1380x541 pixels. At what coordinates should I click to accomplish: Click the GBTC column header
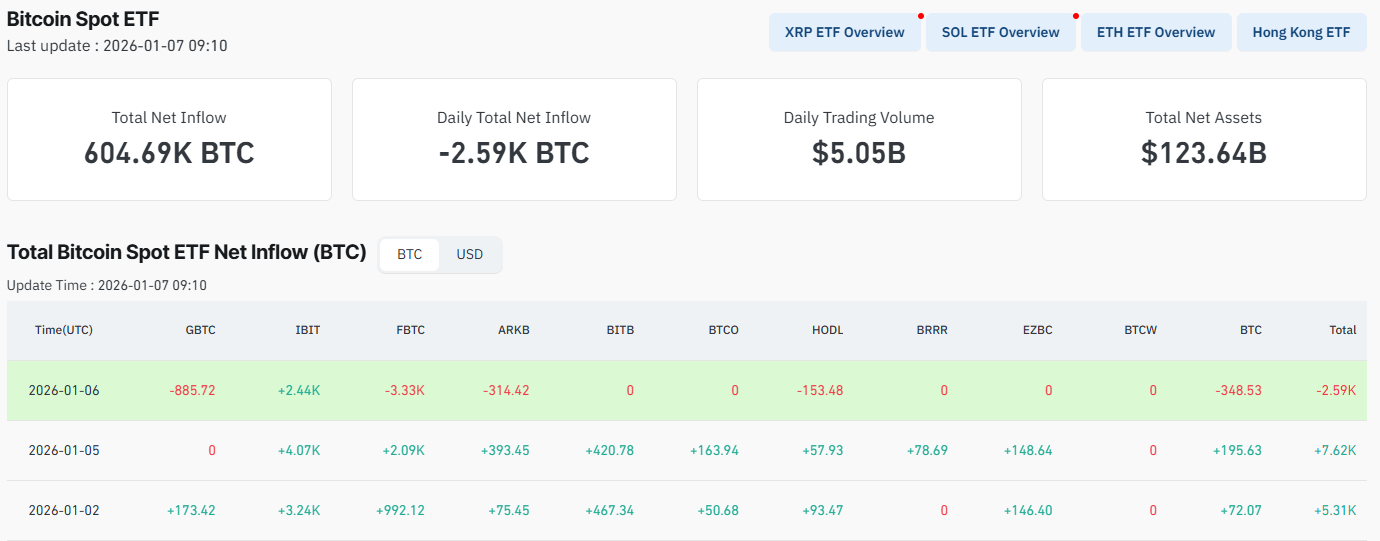200,330
